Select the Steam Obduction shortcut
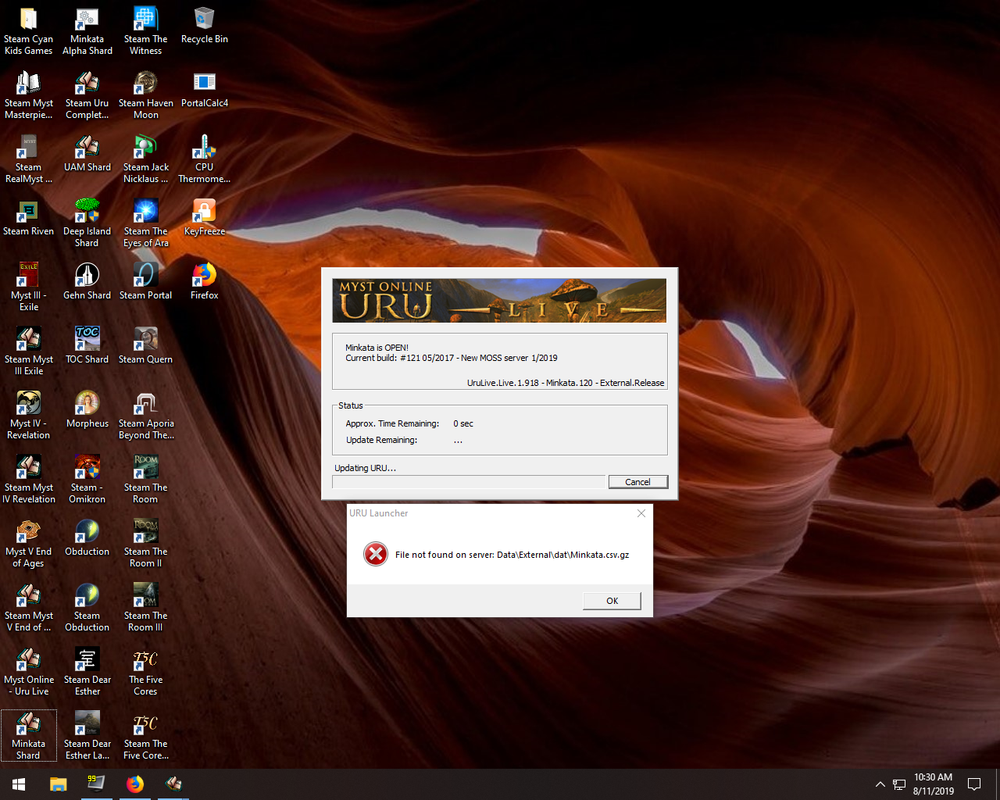 coord(87,609)
